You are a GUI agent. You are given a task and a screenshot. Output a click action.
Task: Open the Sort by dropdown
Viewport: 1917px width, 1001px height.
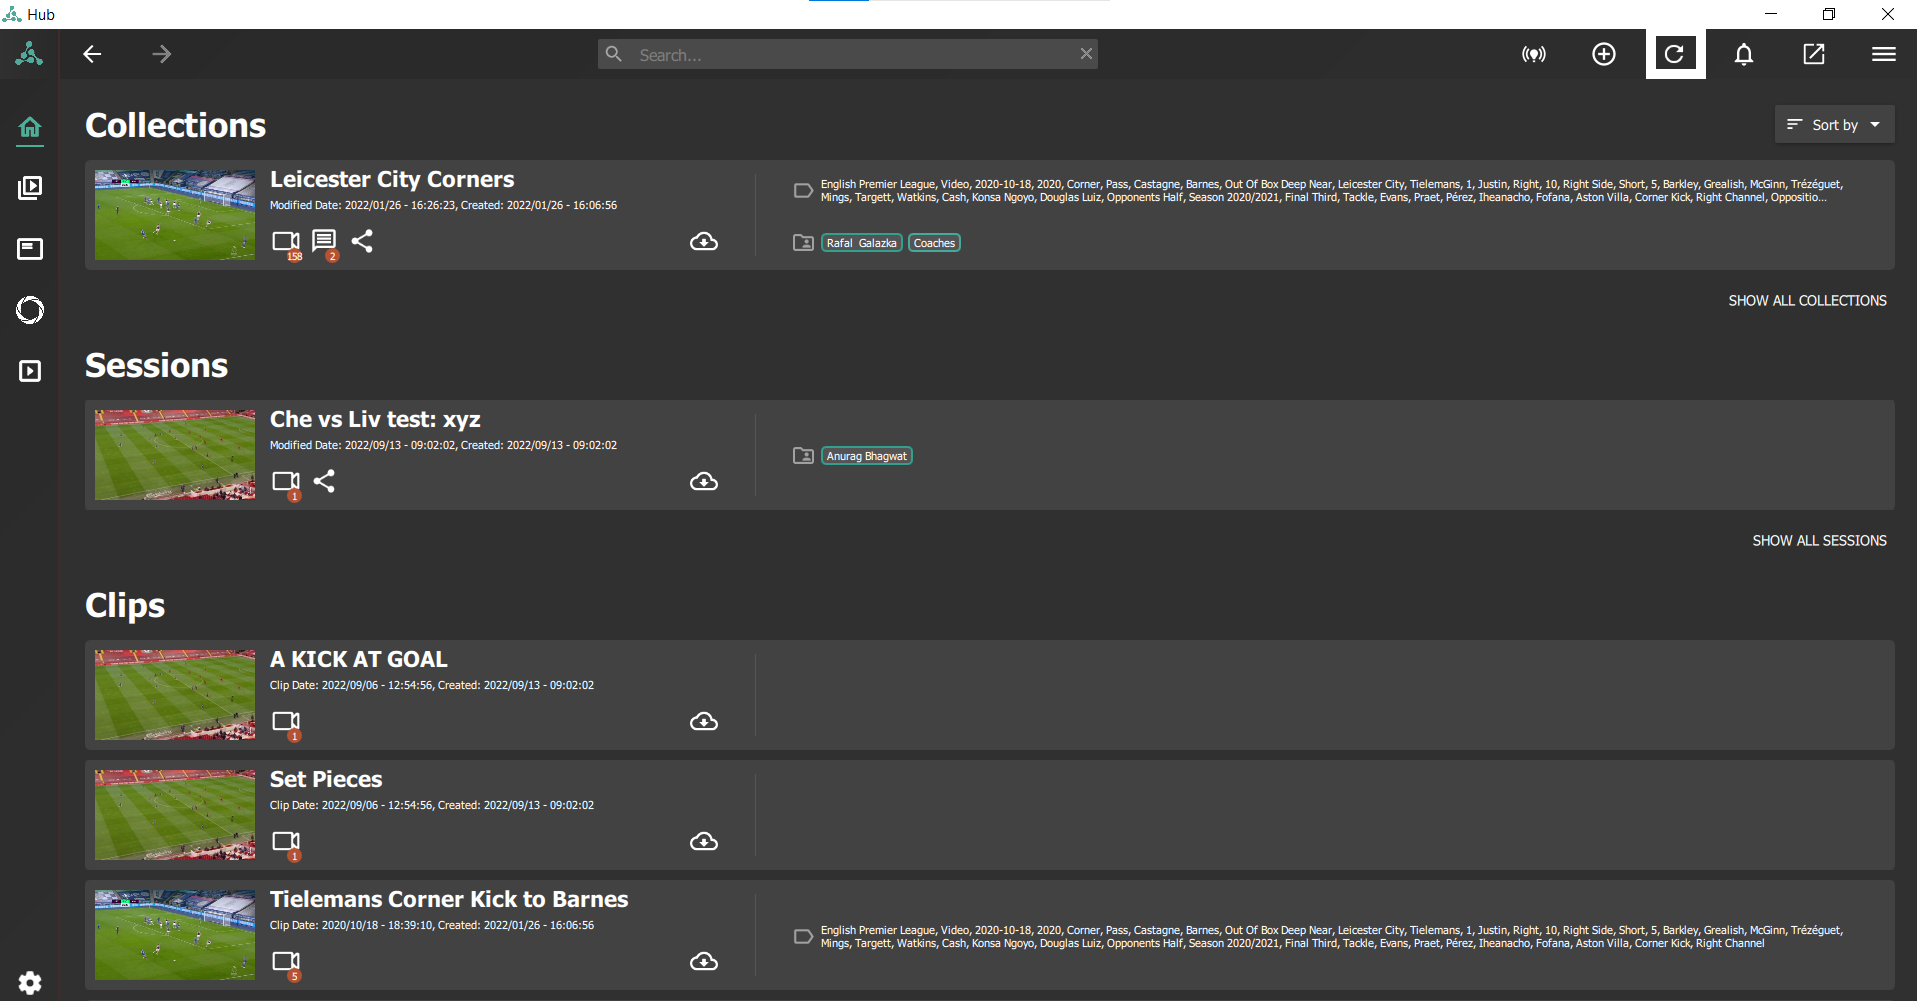(x=1834, y=125)
